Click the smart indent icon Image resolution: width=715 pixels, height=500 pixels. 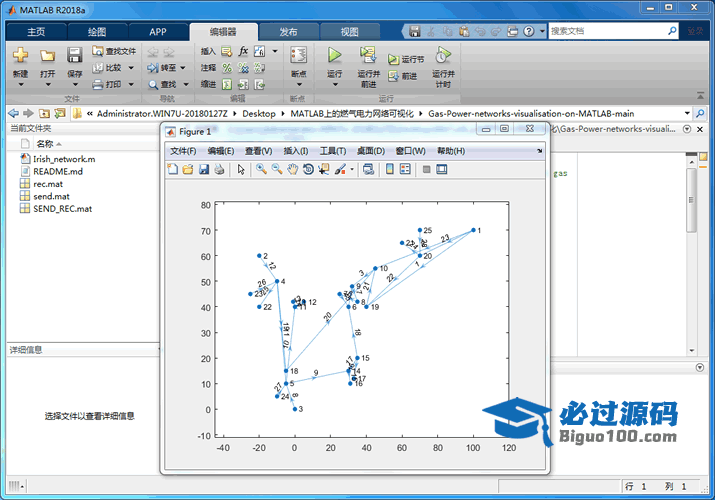click(227, 84)
